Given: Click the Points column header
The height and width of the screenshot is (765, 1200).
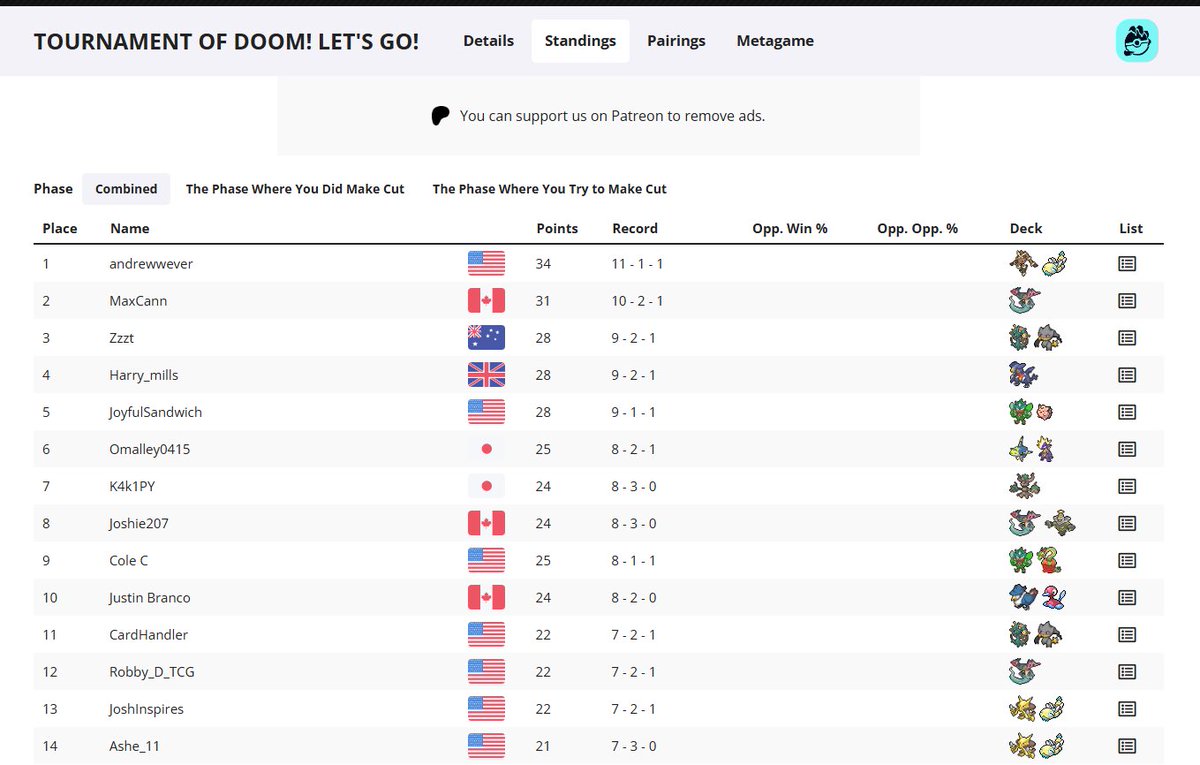Looking at the screenshot, I should point(557,228).
